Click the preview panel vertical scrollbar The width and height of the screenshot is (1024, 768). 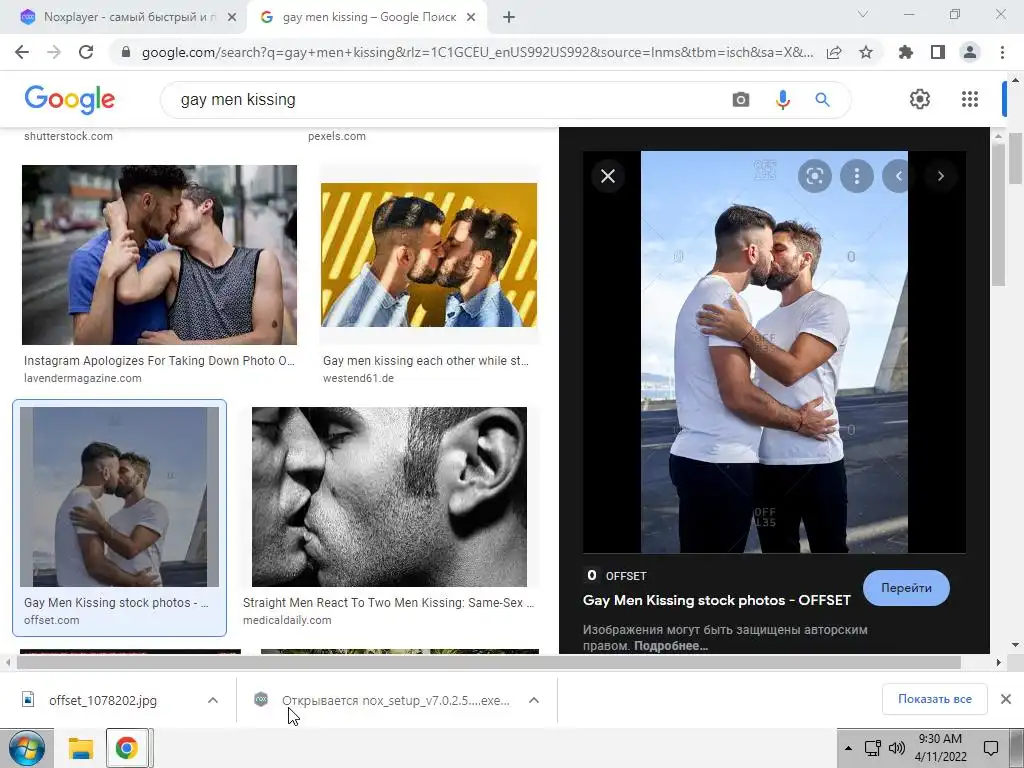click(998, 216)
